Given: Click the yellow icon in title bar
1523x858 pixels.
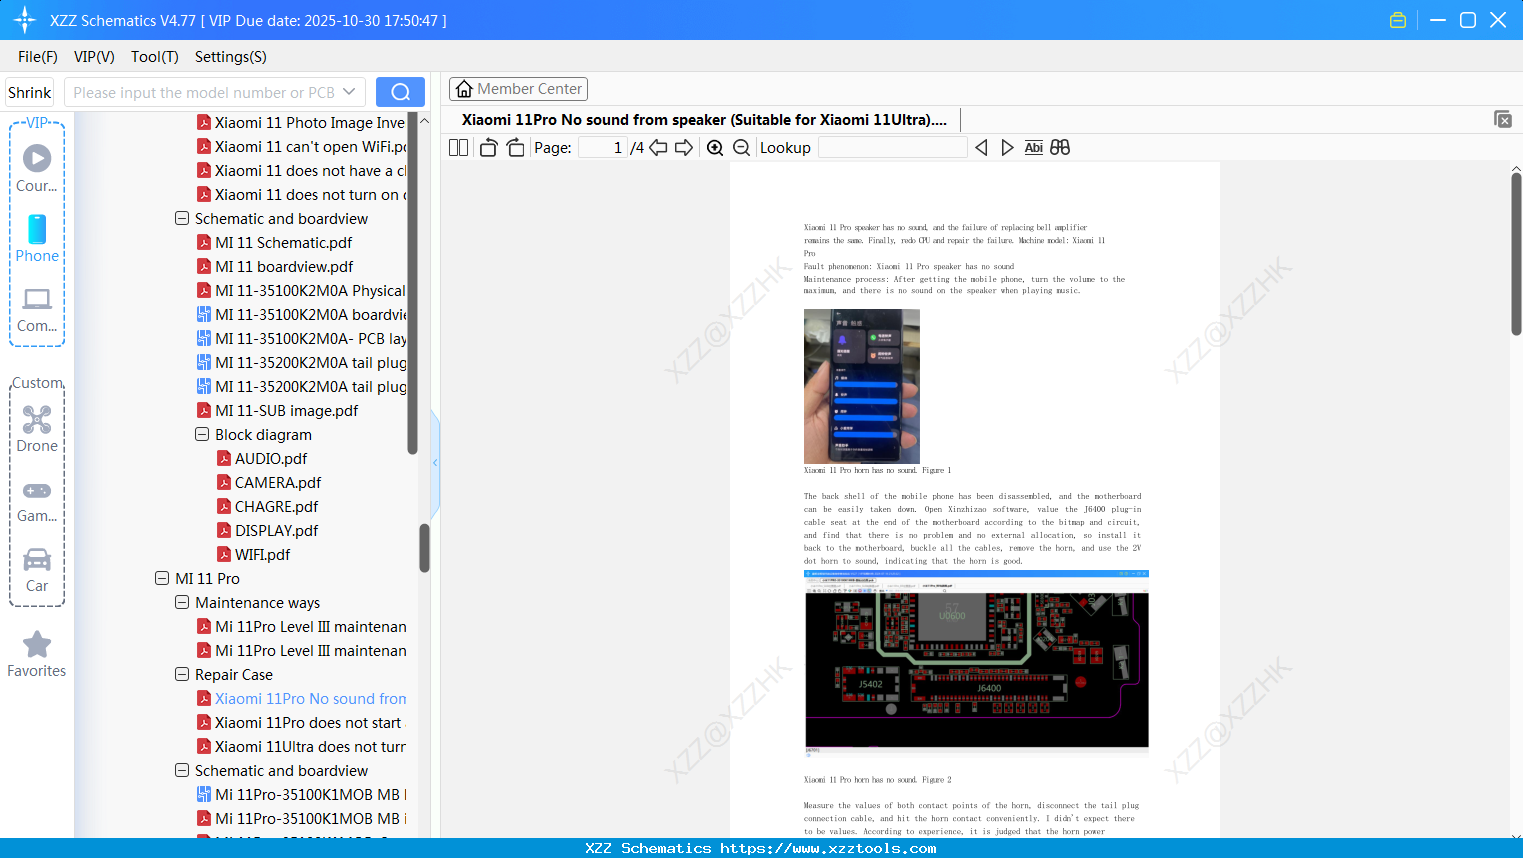Looking at the screenshot, I should click(1398, 20).
